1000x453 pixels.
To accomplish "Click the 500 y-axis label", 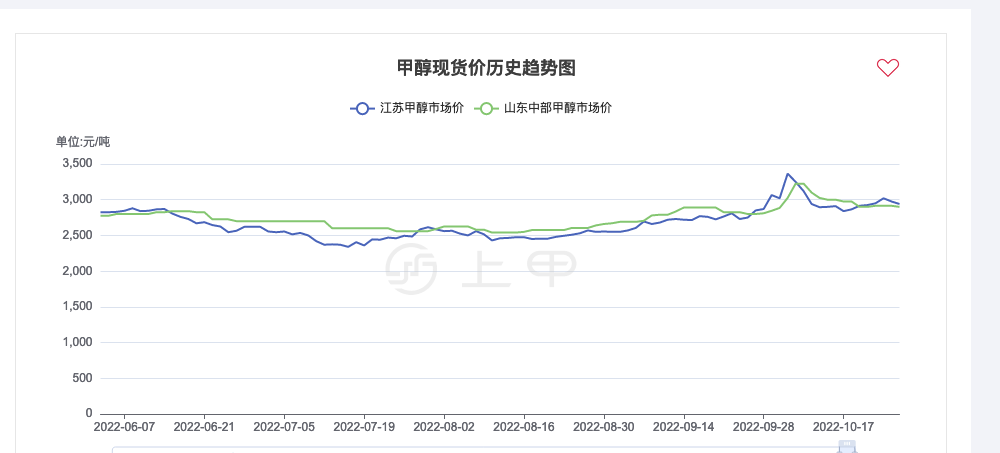I will point(83,378).
